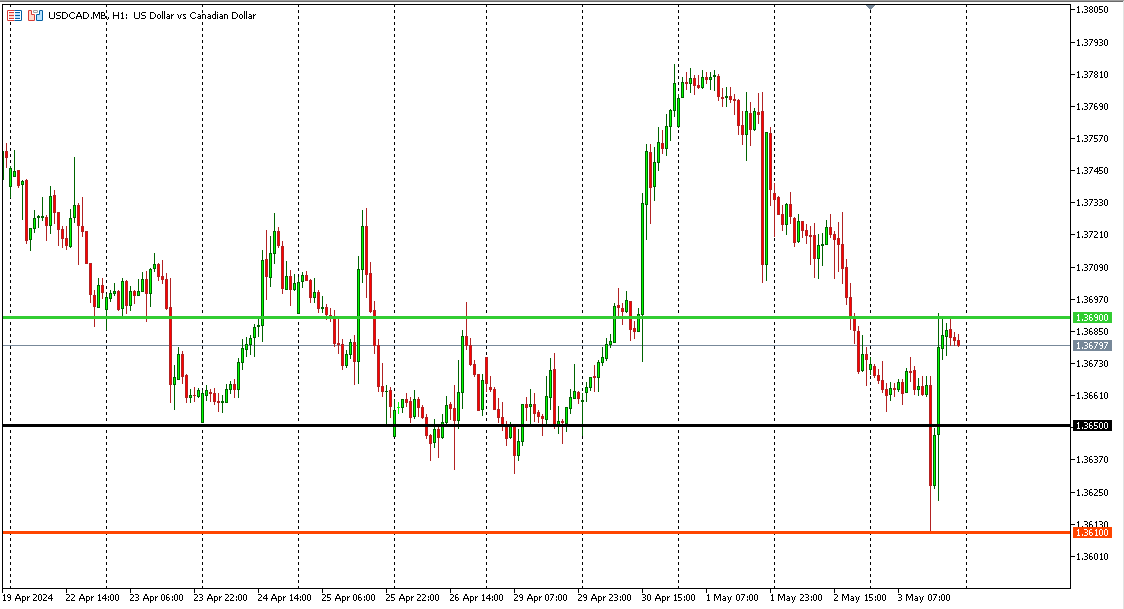Click the 1.36730 price scale value
This screenshot has width=1124, height=609.
(x=1092, y=363)
